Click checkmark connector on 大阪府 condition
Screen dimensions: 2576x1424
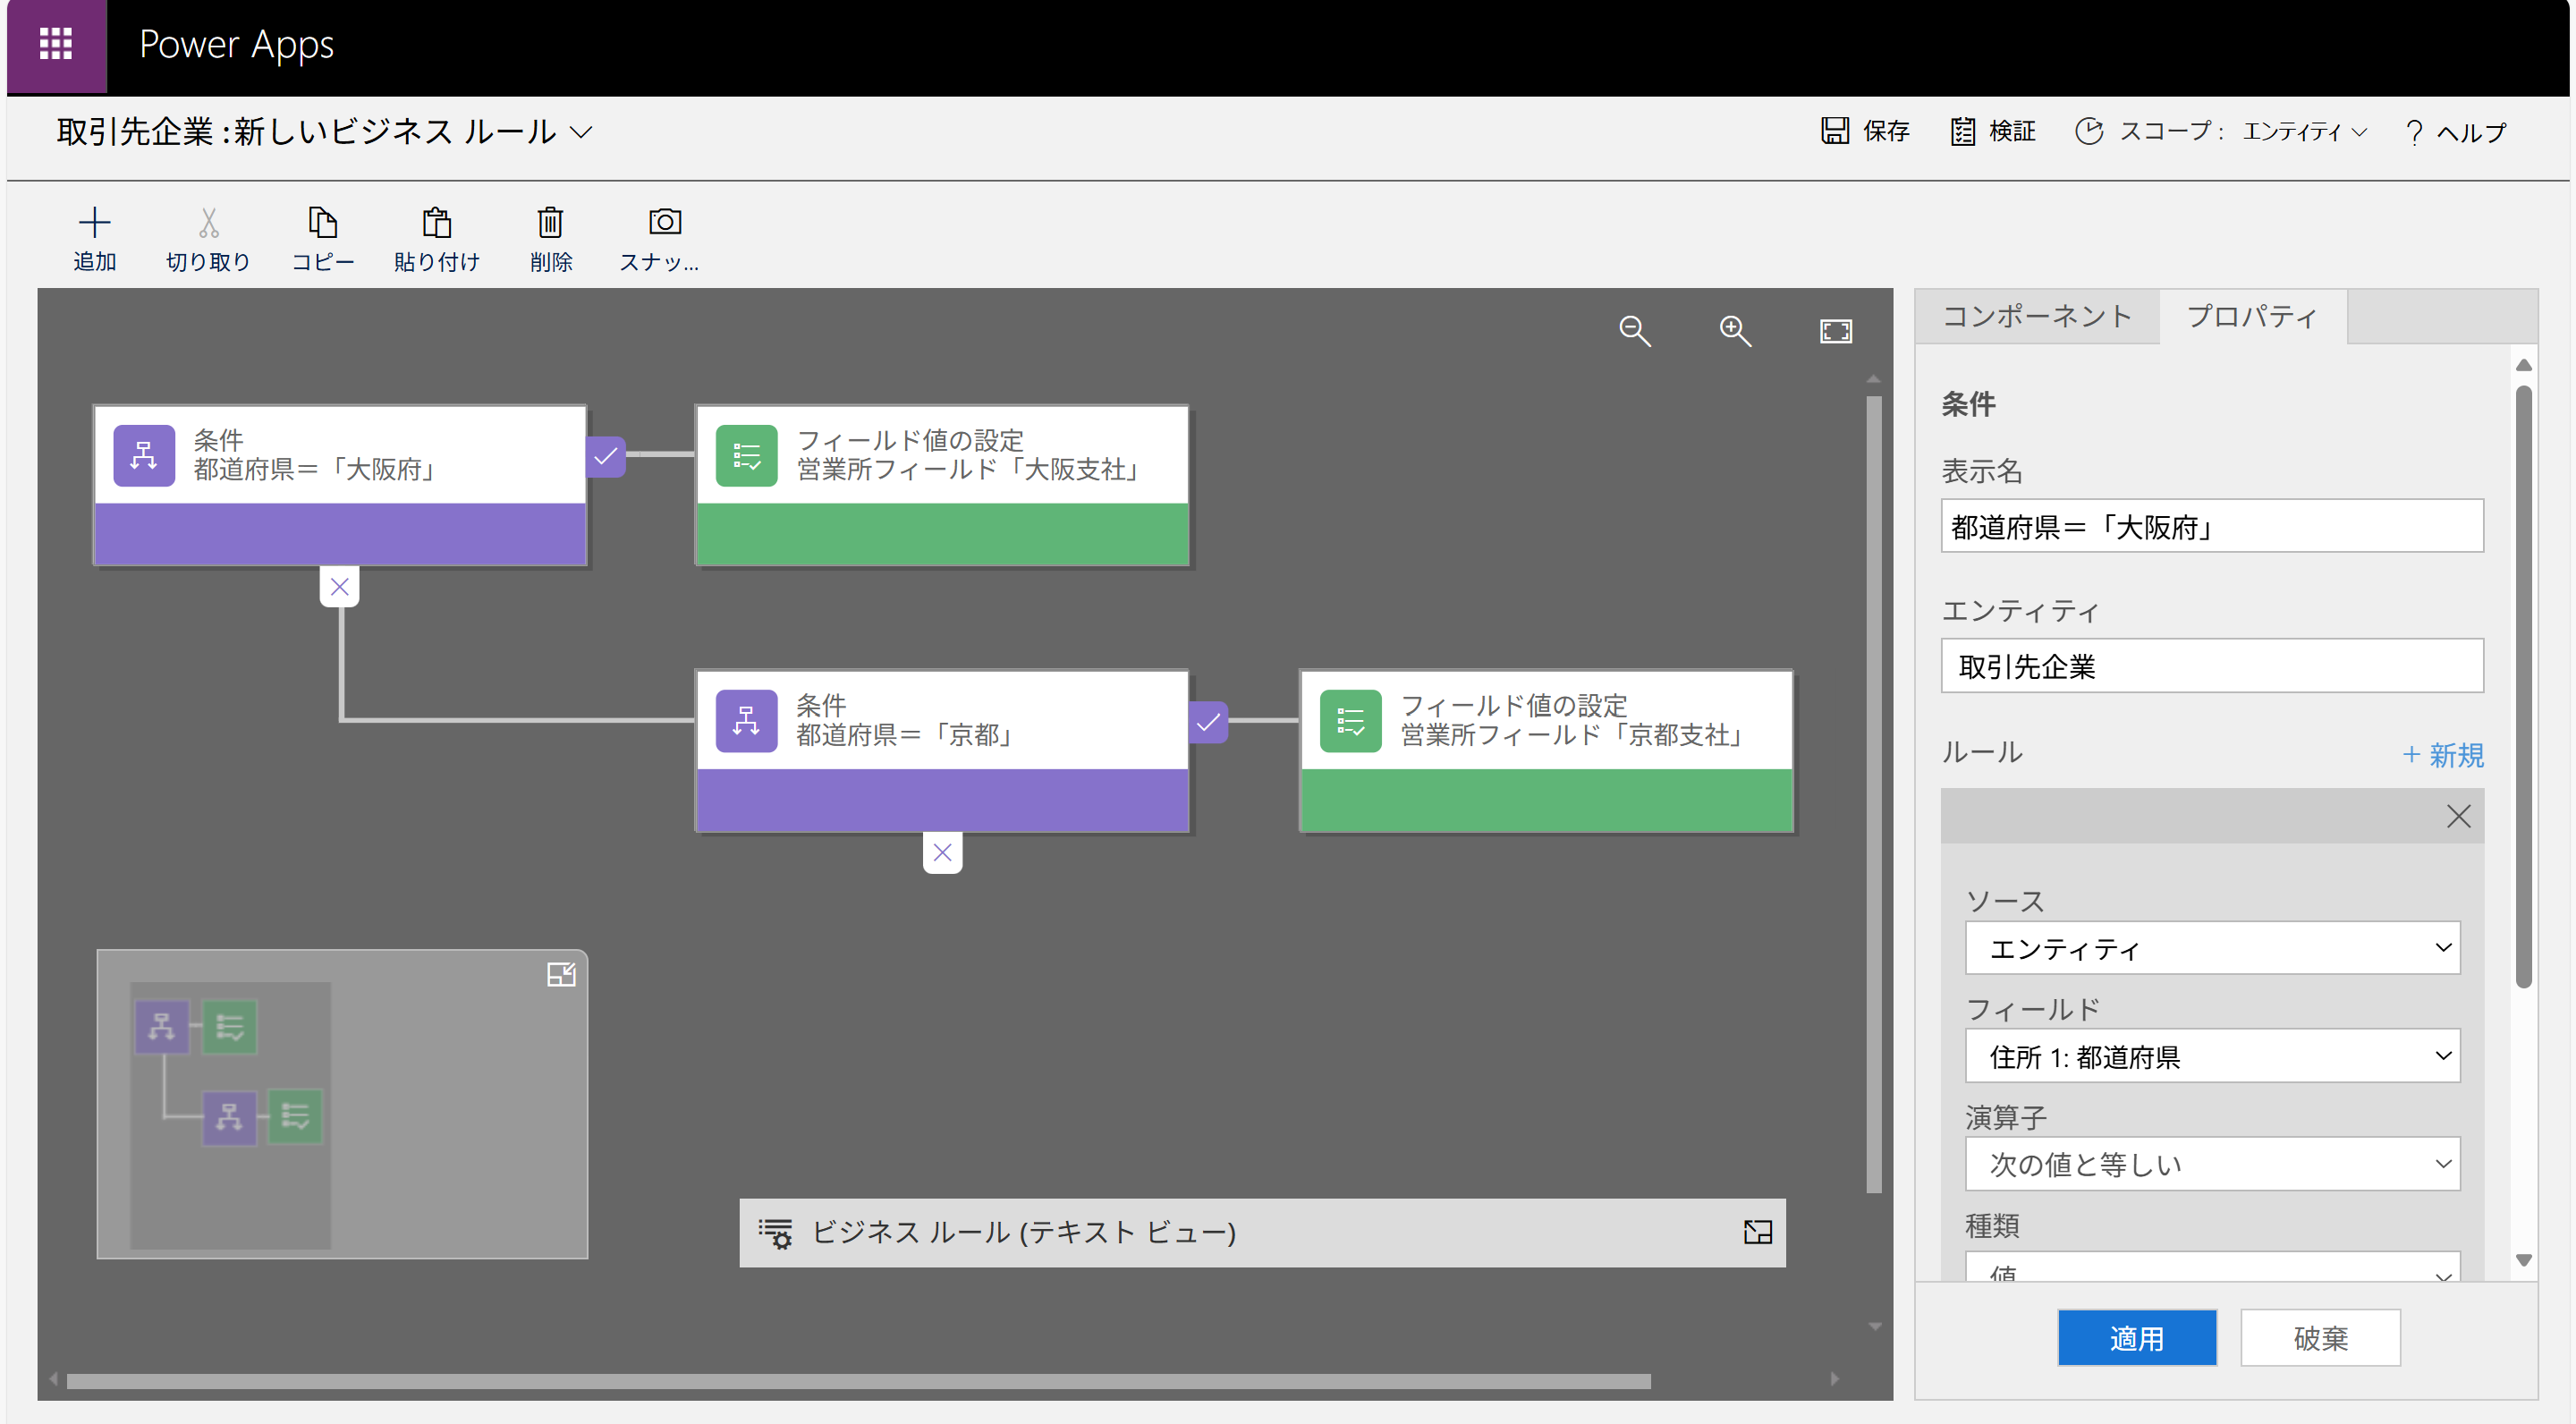coord(605,457)
